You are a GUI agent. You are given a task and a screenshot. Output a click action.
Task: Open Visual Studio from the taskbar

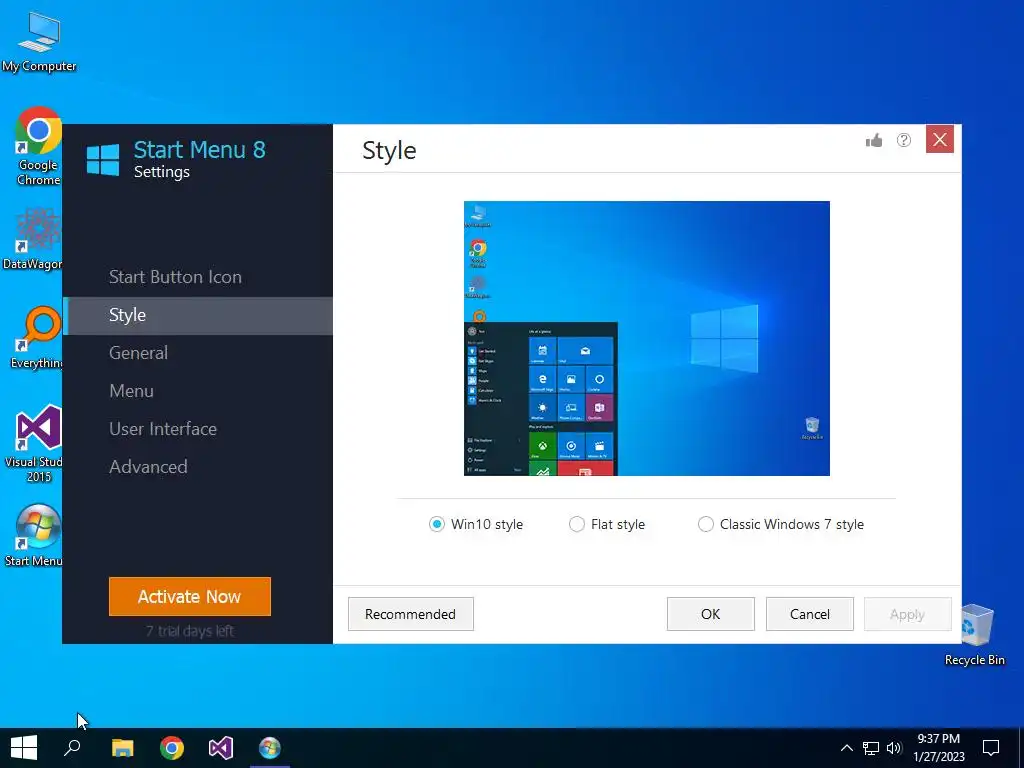click(221, 748)
